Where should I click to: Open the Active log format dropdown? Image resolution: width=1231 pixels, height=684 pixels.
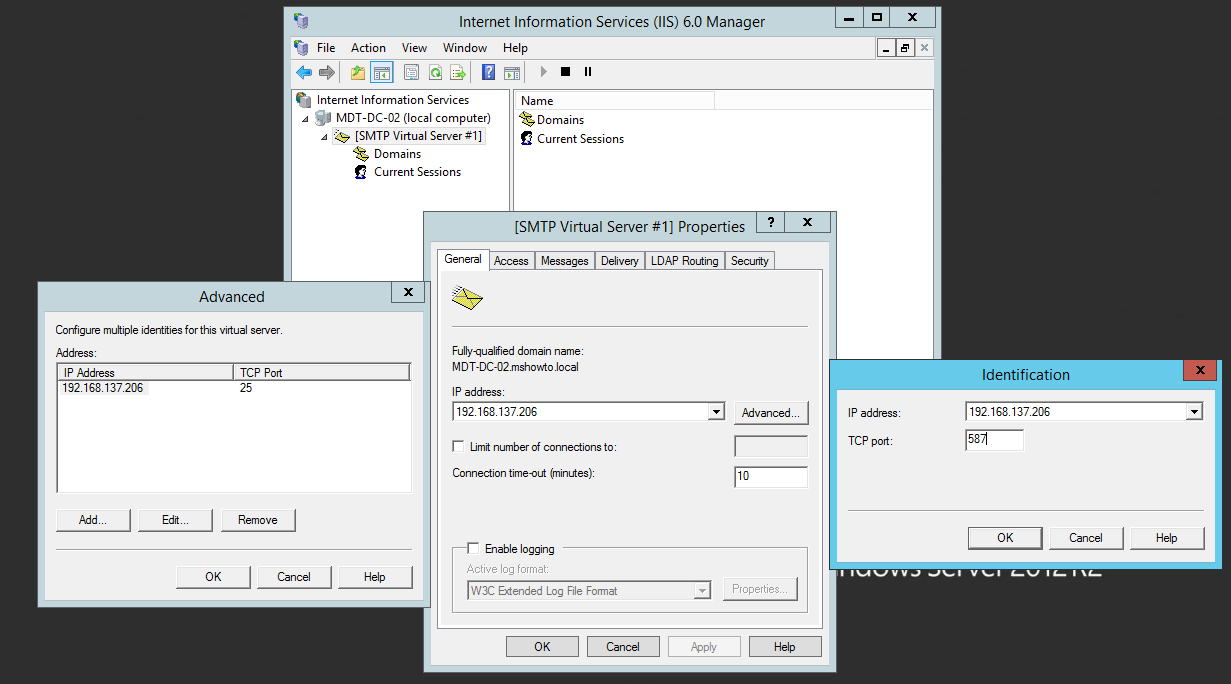pyautogui.click(x=703, y=591)
